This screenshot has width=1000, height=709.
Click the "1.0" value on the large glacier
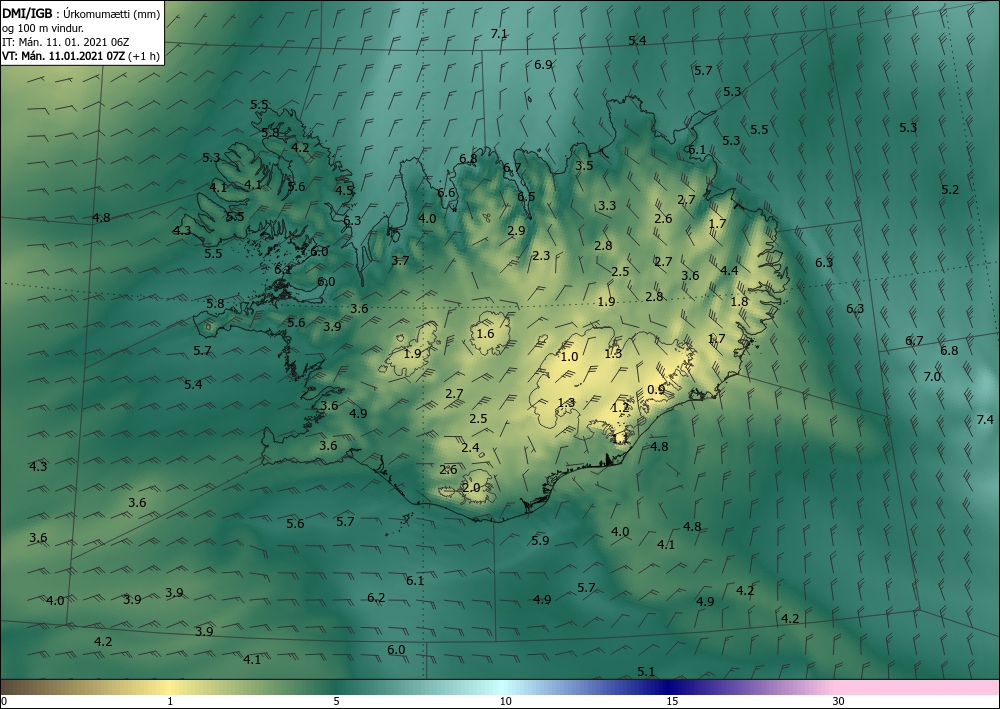click(x=569, y=356)
